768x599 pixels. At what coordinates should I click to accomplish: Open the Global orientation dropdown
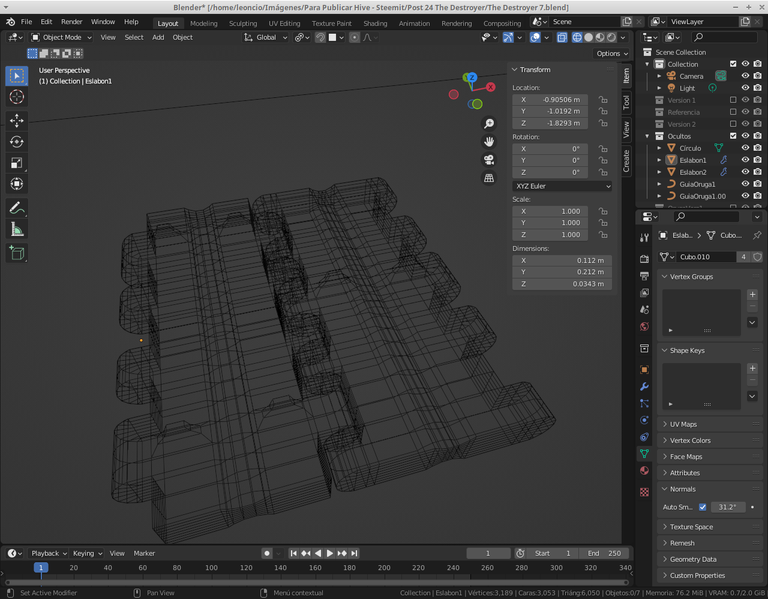pyautogui.click(x=265, y=37)
